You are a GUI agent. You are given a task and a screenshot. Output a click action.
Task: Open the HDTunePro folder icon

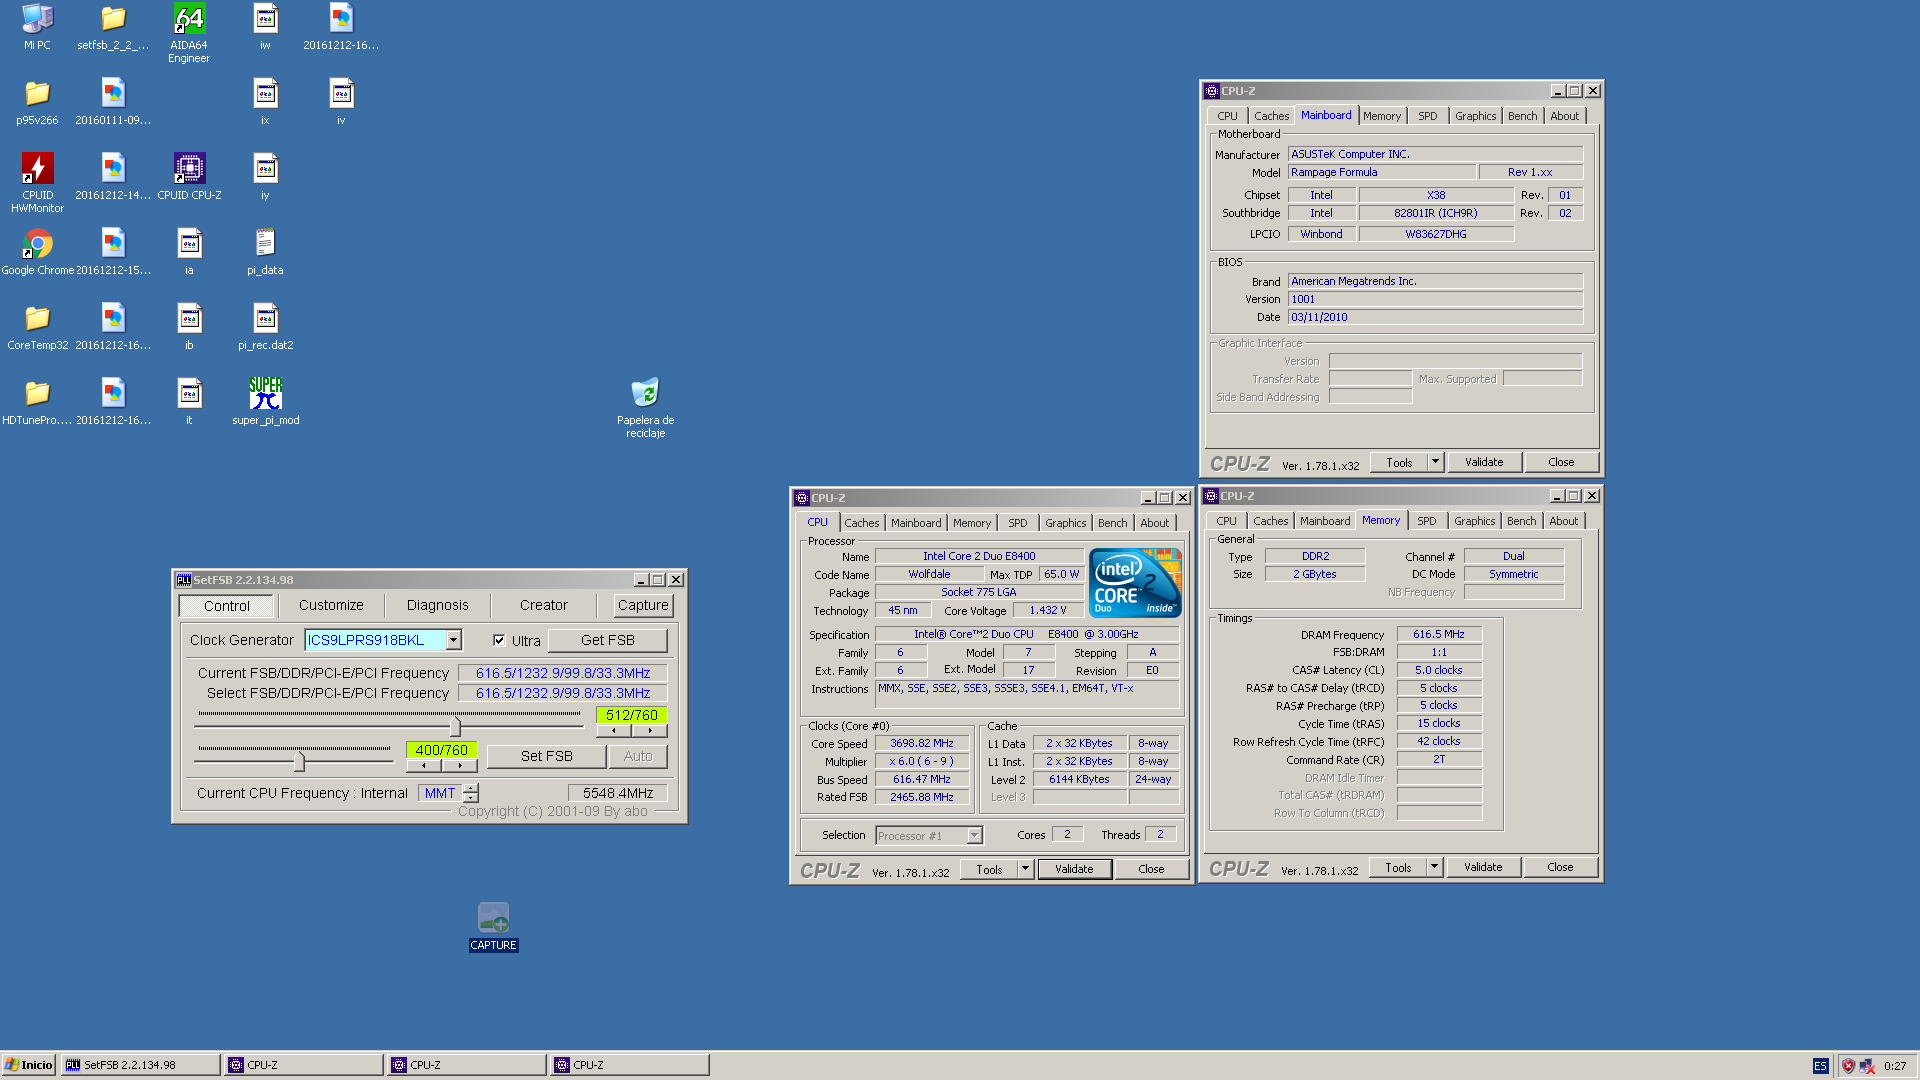coord(37,402)
